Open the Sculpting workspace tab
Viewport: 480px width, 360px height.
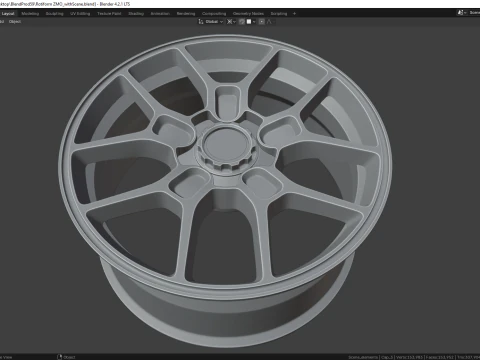click(x=54, y=14)
